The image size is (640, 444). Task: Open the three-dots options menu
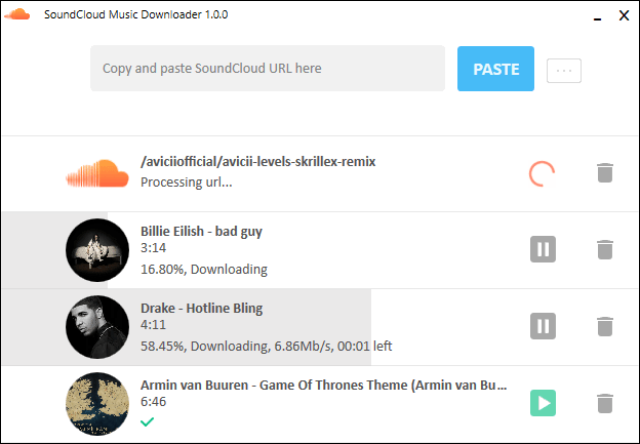pyautogui.click(x=564, y=71)
